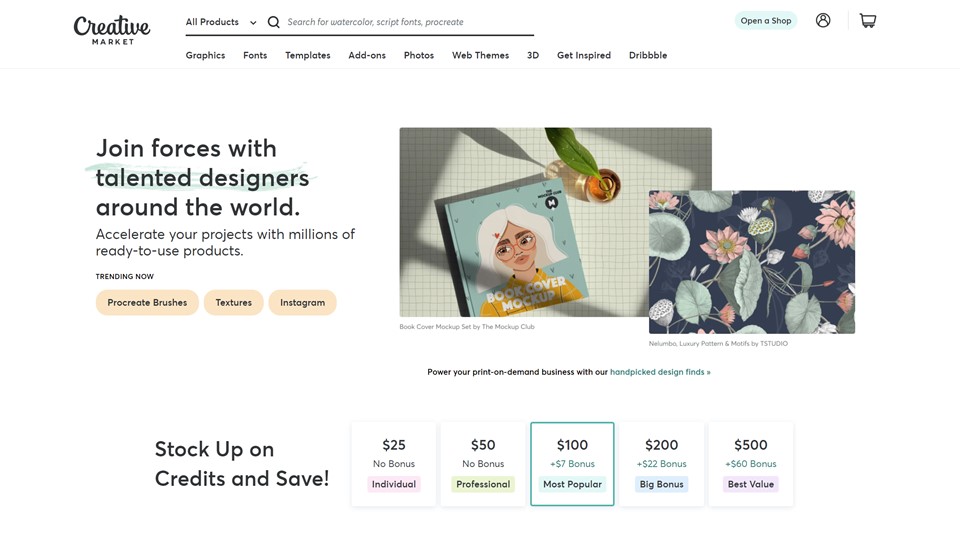Expand the All Products dropdown
This screenshot has height=540, width=960.
221,22
